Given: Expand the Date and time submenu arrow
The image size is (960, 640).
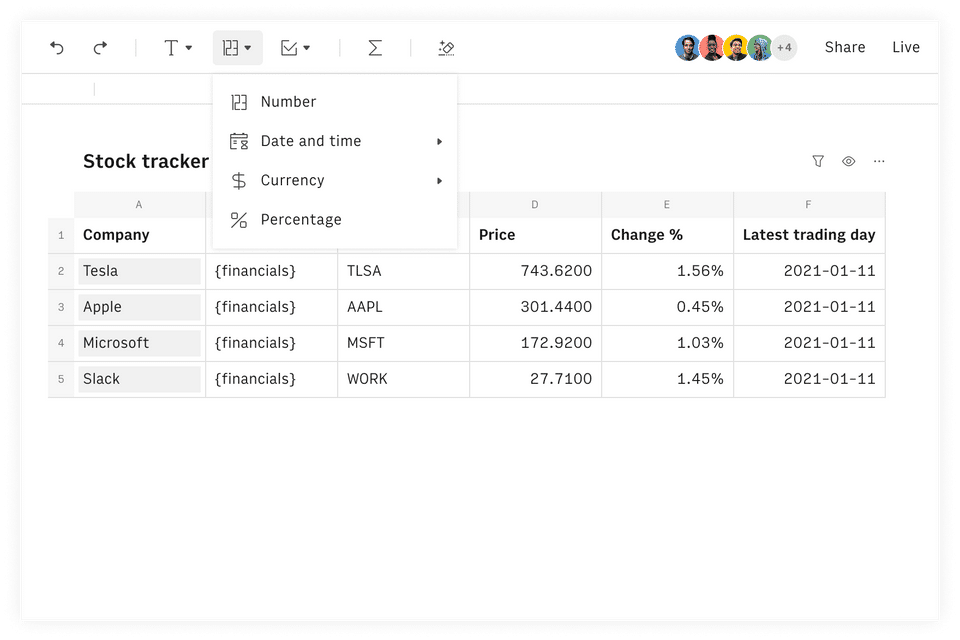Looking at the screenshot, I should click(x=439, y=141).
